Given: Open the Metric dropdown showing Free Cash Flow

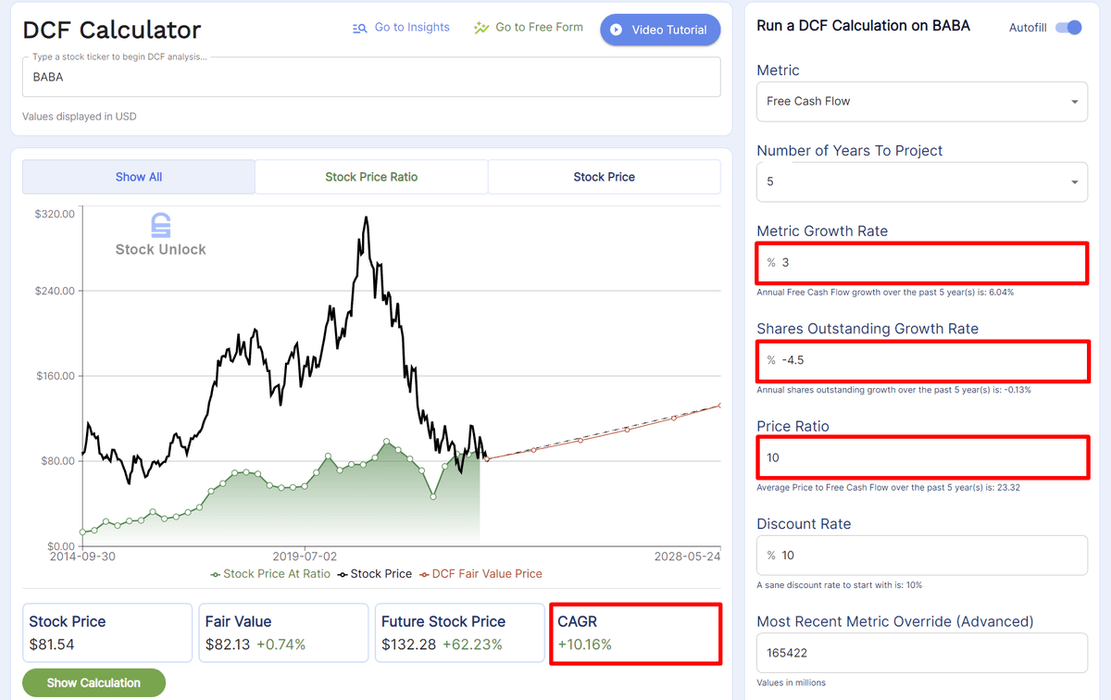Looking at the screenshot, I should coord(921,101).
